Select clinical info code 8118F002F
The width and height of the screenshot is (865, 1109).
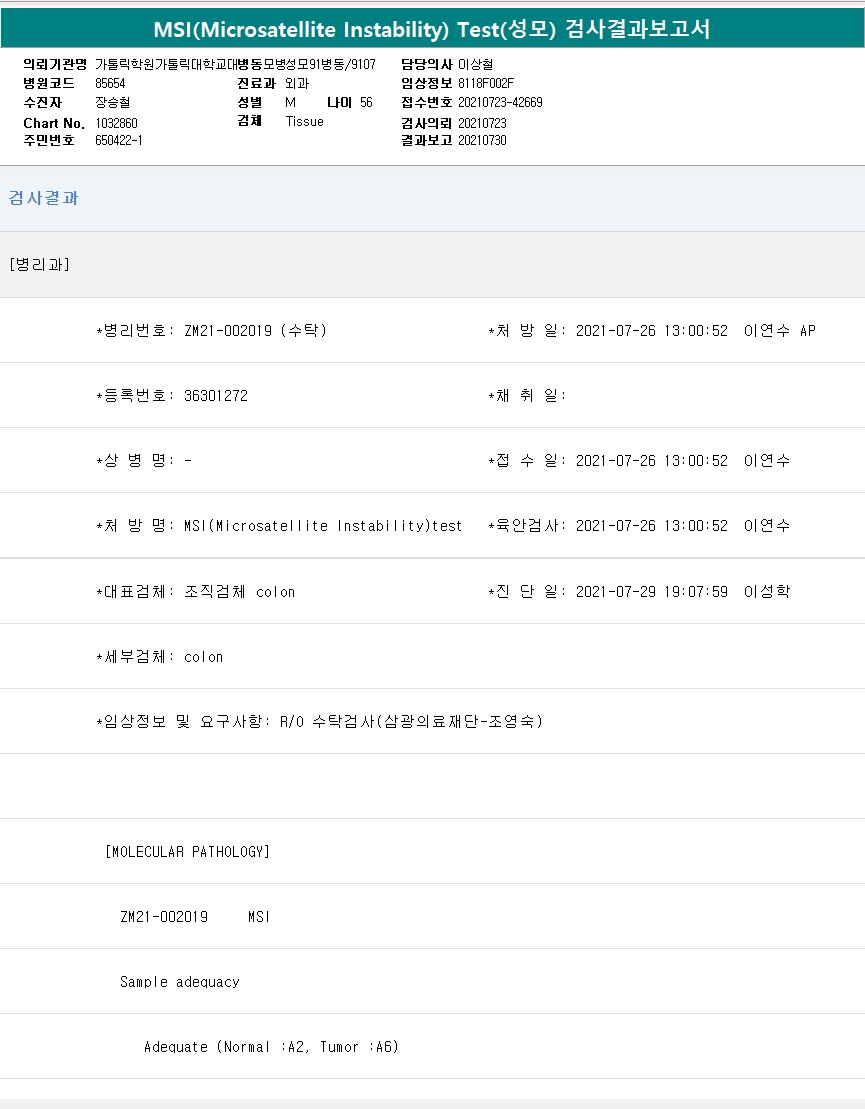(x=486, y=83)
